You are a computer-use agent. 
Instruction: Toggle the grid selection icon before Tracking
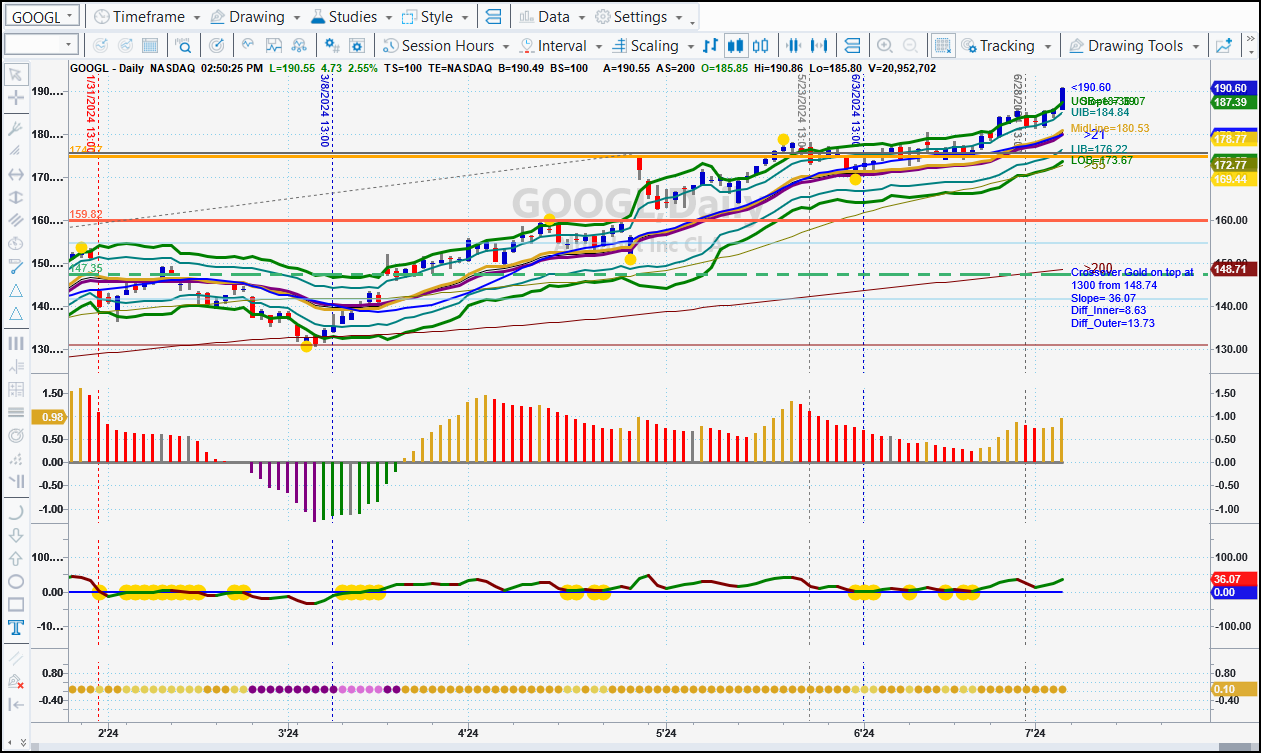[x=942, y=46]
